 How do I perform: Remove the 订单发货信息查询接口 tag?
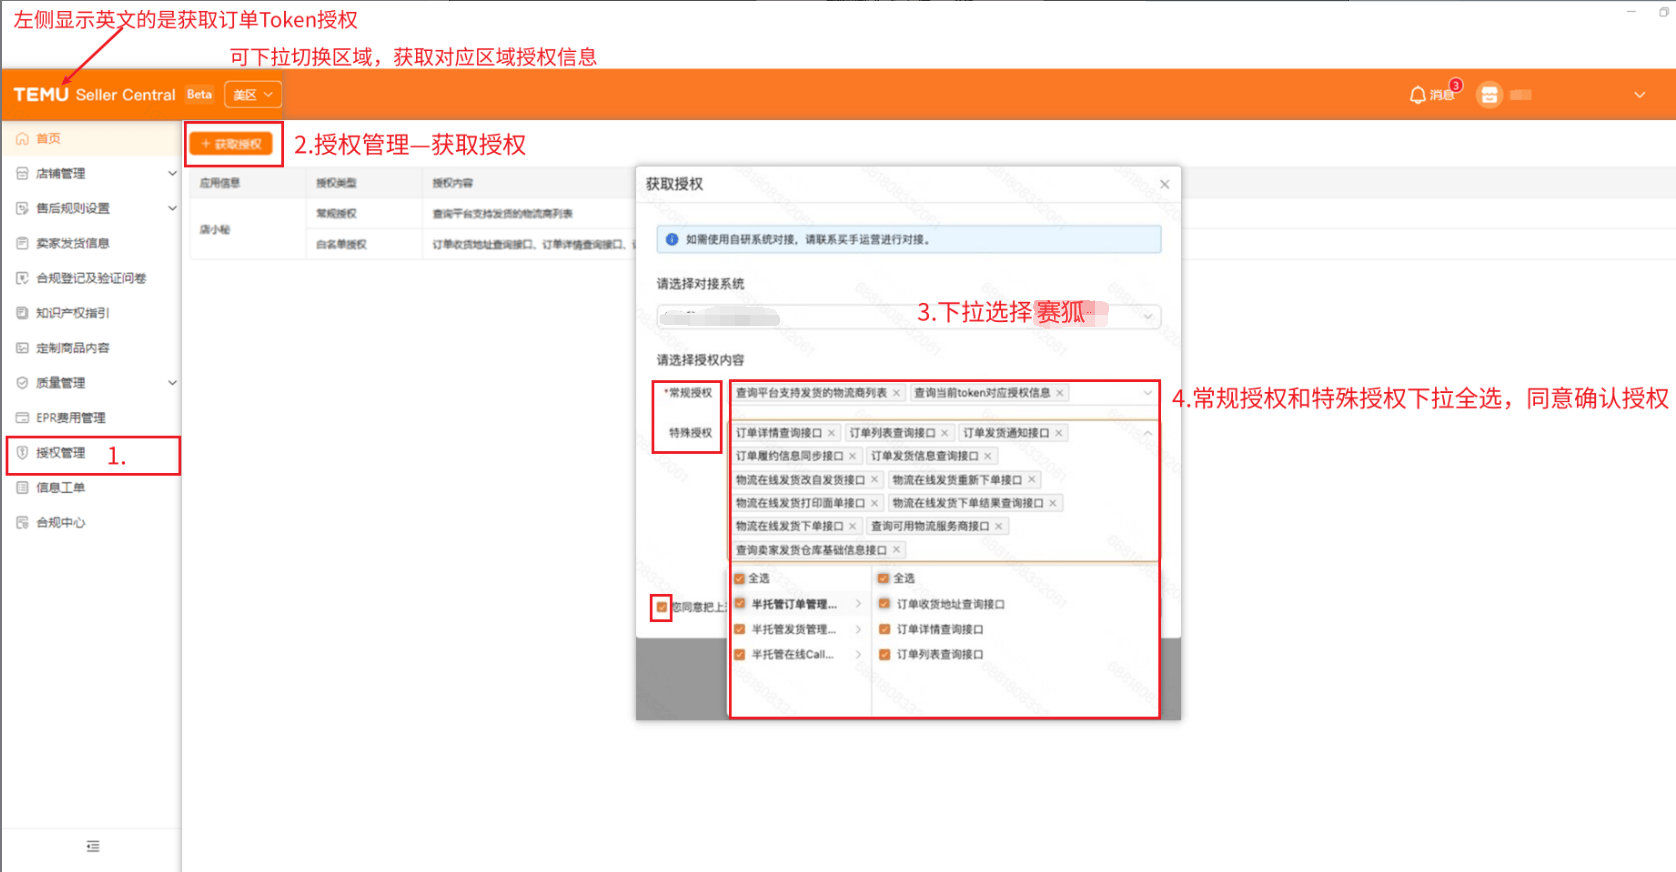tap(988, 456)
